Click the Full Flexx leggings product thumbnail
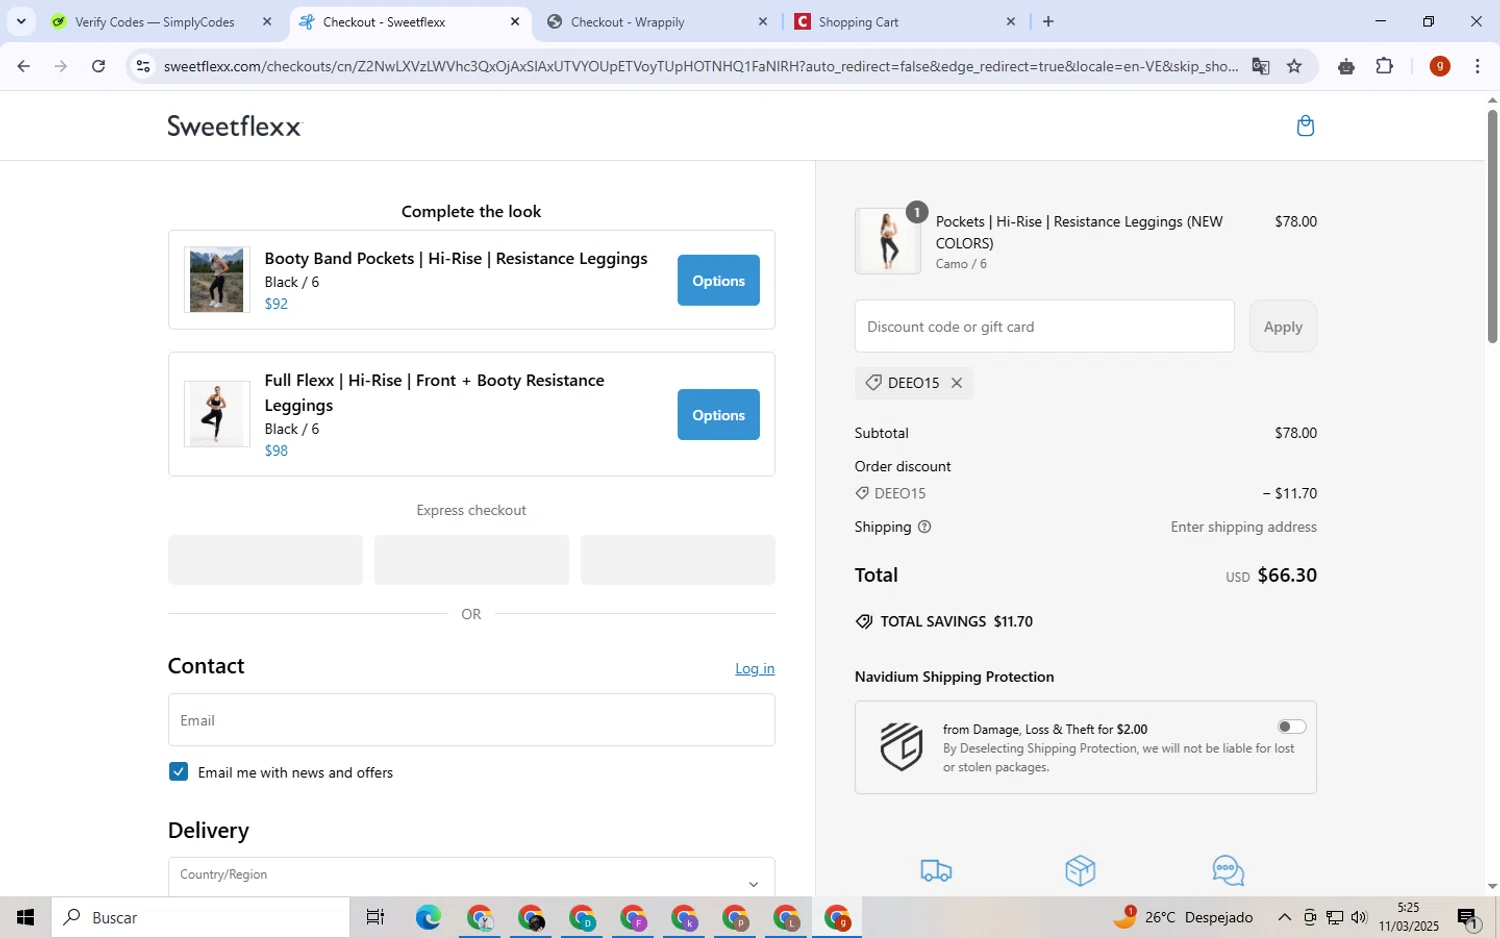The height and width of the screenshot is (938, 1500). click(x=216, y=414)
